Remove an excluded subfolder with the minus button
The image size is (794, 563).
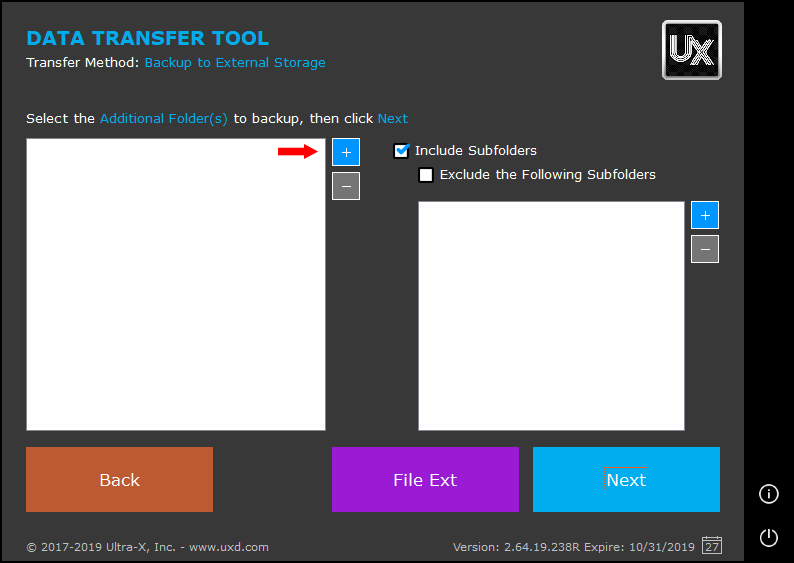(704, 249)
